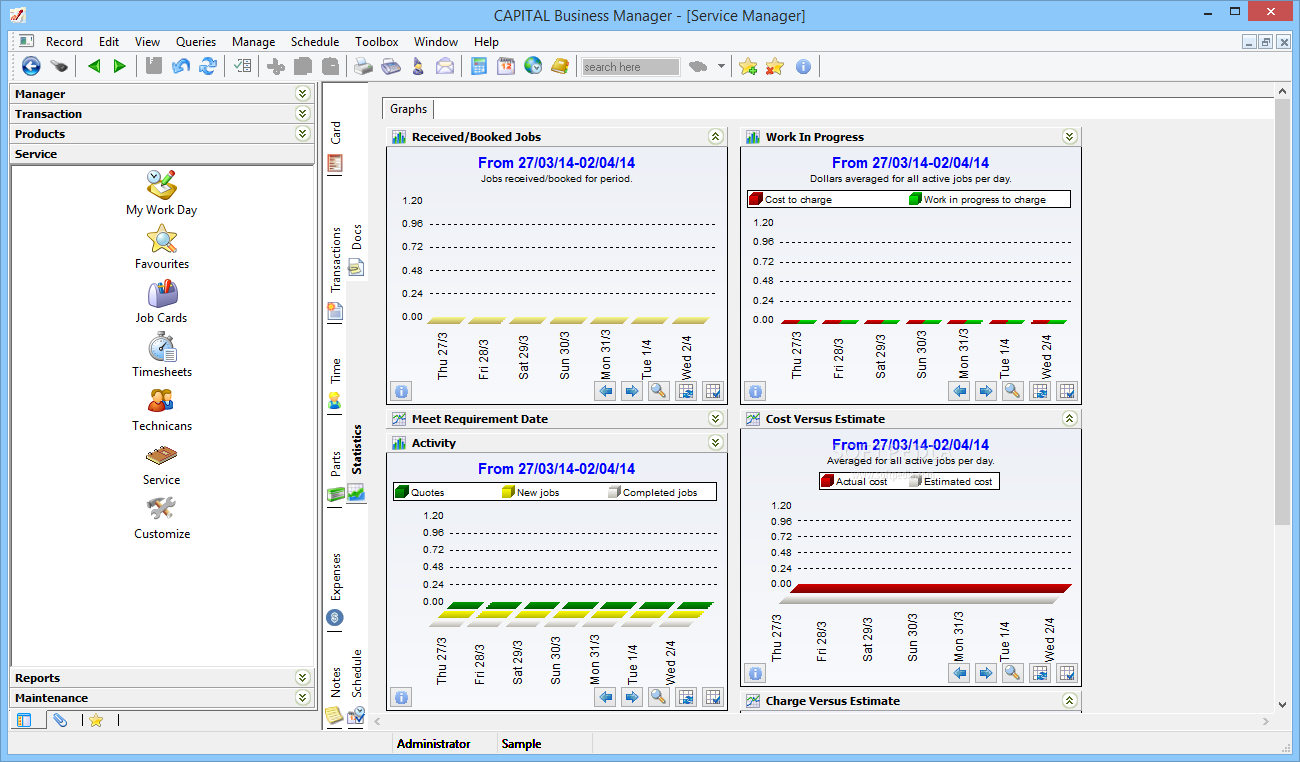Open Favourites in Service panel

pos(161,247)
